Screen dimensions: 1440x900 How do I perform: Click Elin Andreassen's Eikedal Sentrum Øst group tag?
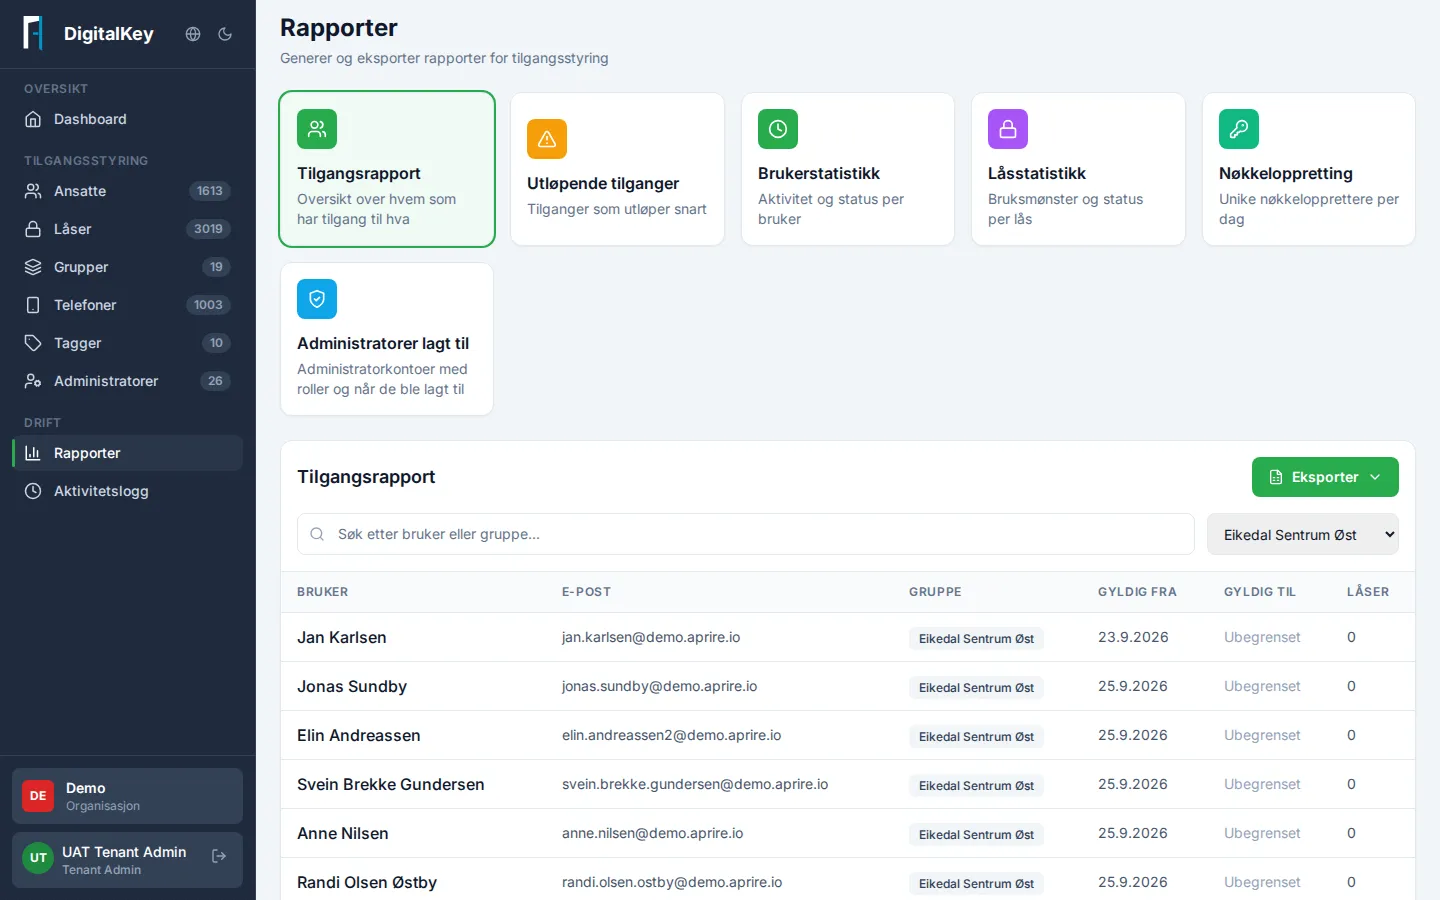click(976, 736)
